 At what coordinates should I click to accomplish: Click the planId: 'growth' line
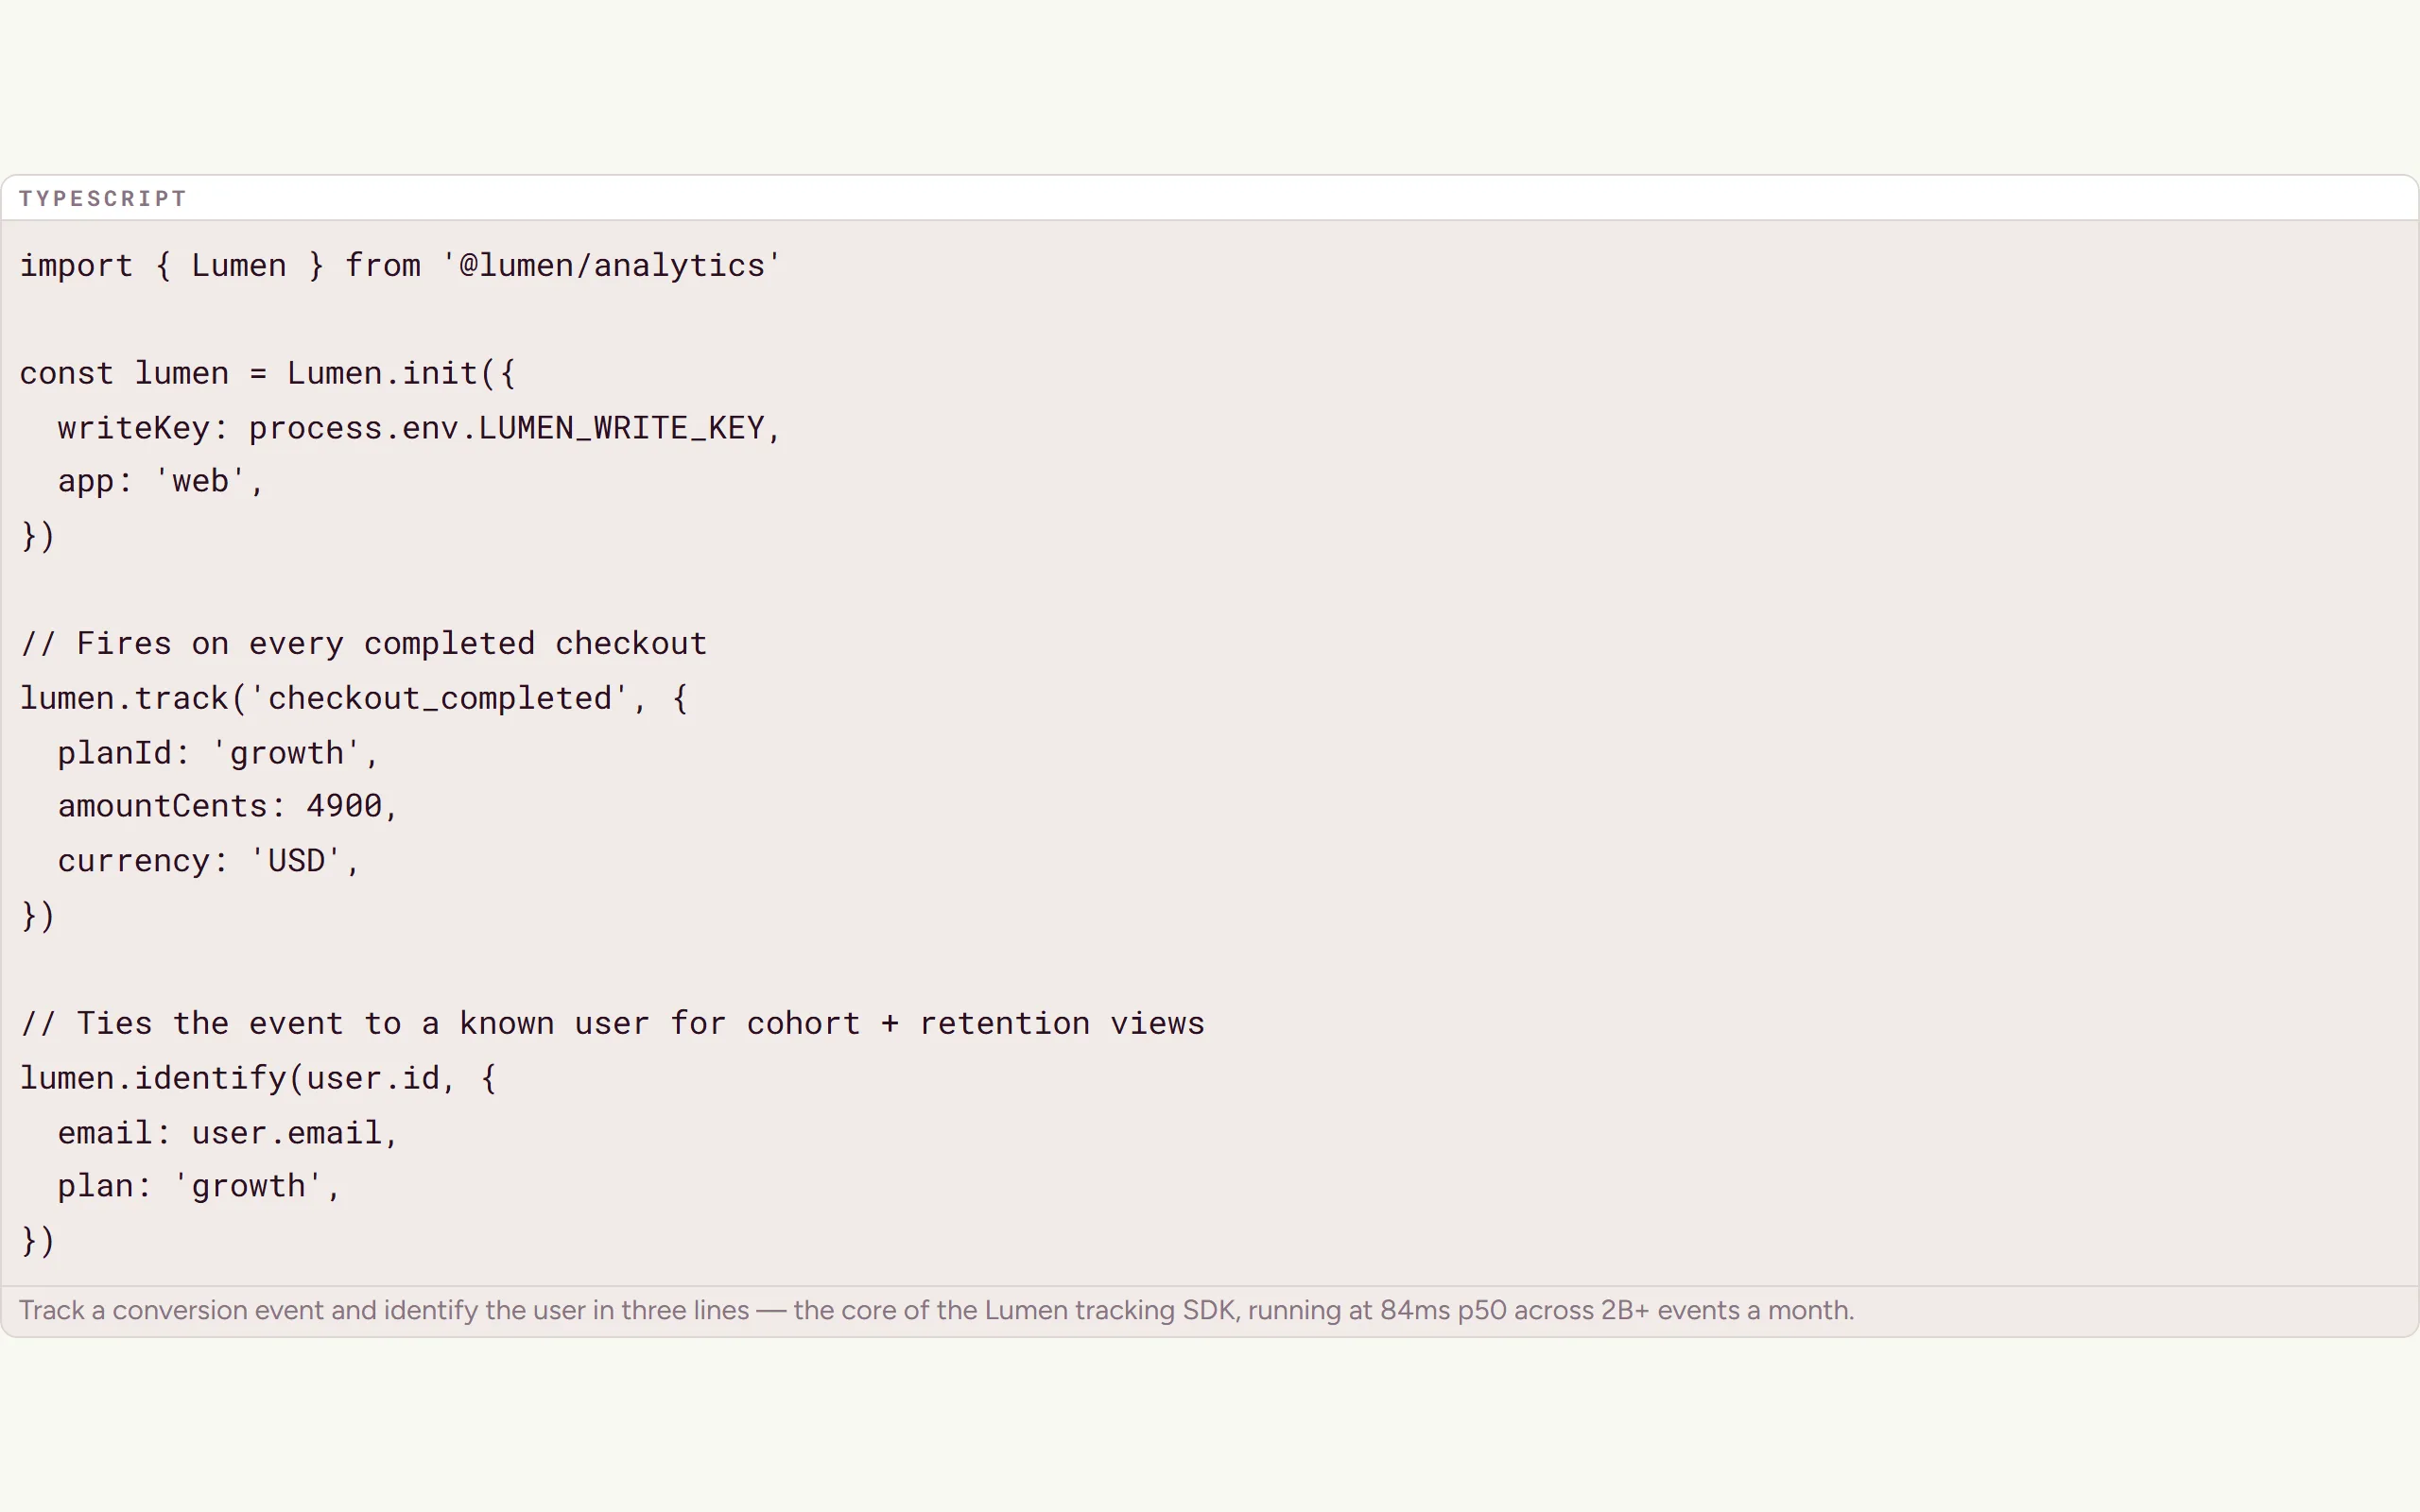coord(218,753)
